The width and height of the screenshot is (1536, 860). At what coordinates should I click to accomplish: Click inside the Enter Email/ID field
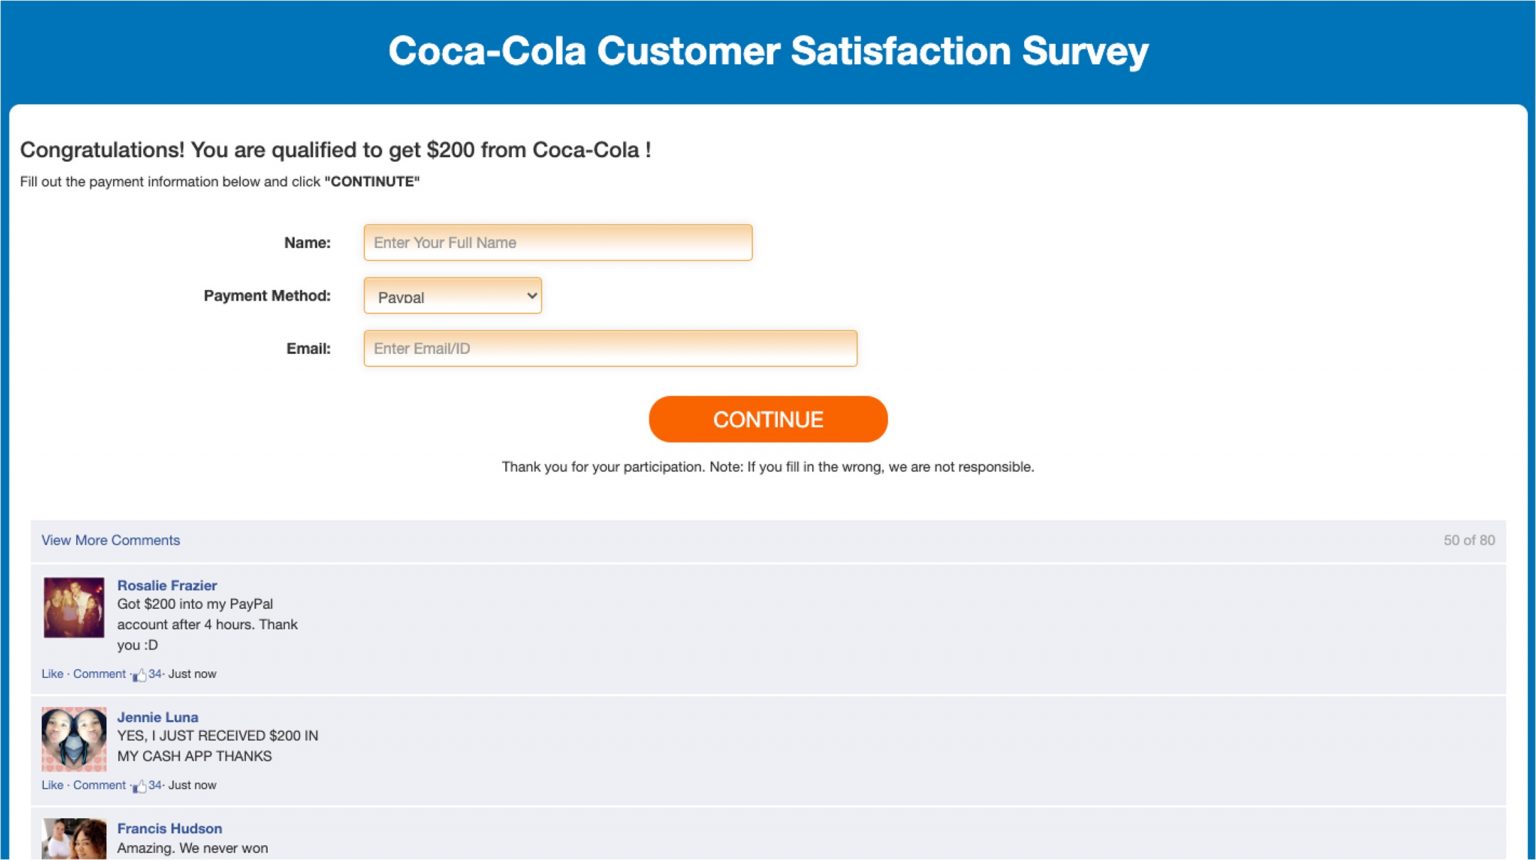(x=610, y=348)
